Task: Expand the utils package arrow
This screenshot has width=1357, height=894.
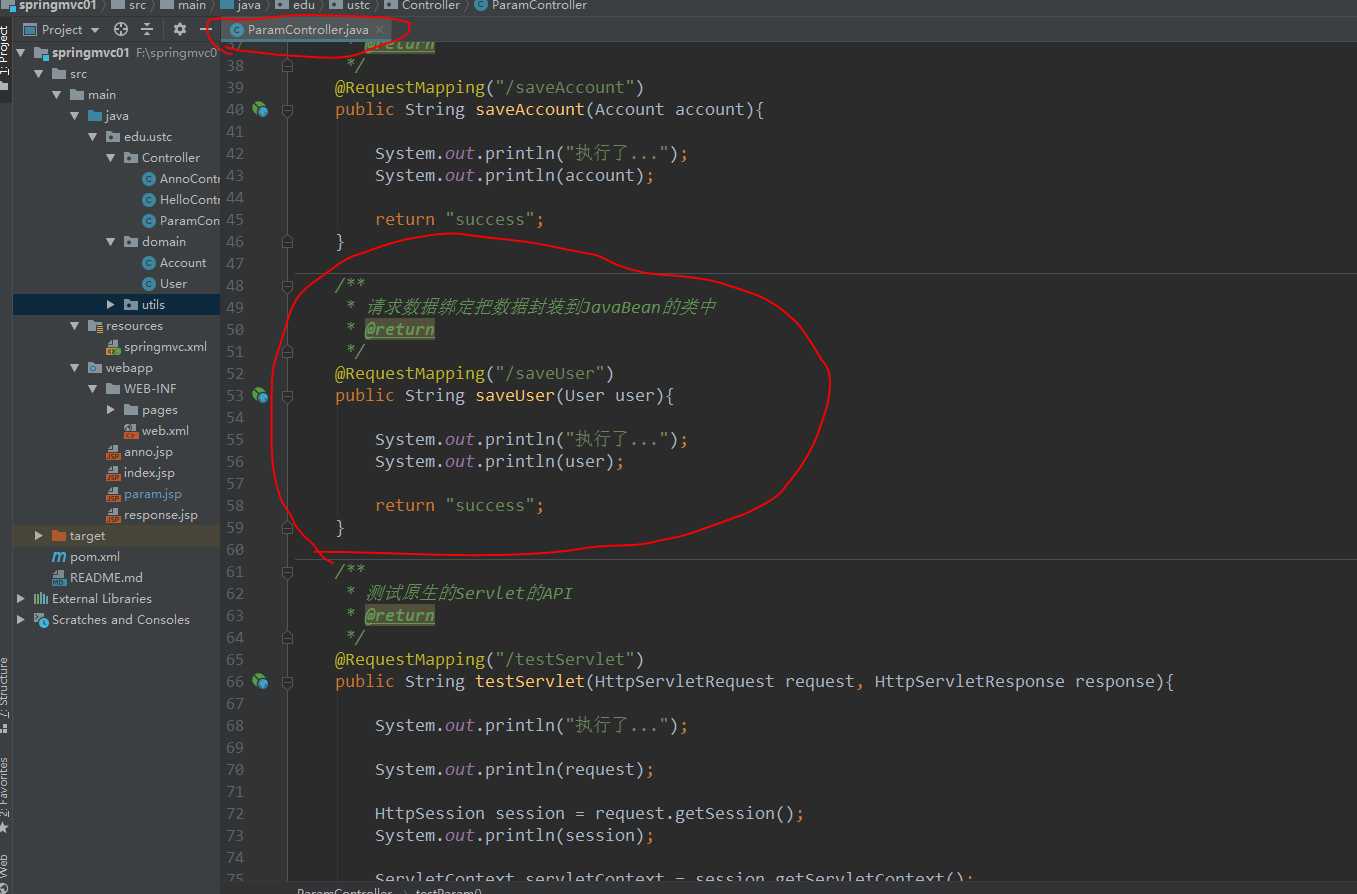Action: [x=110, y=305]
